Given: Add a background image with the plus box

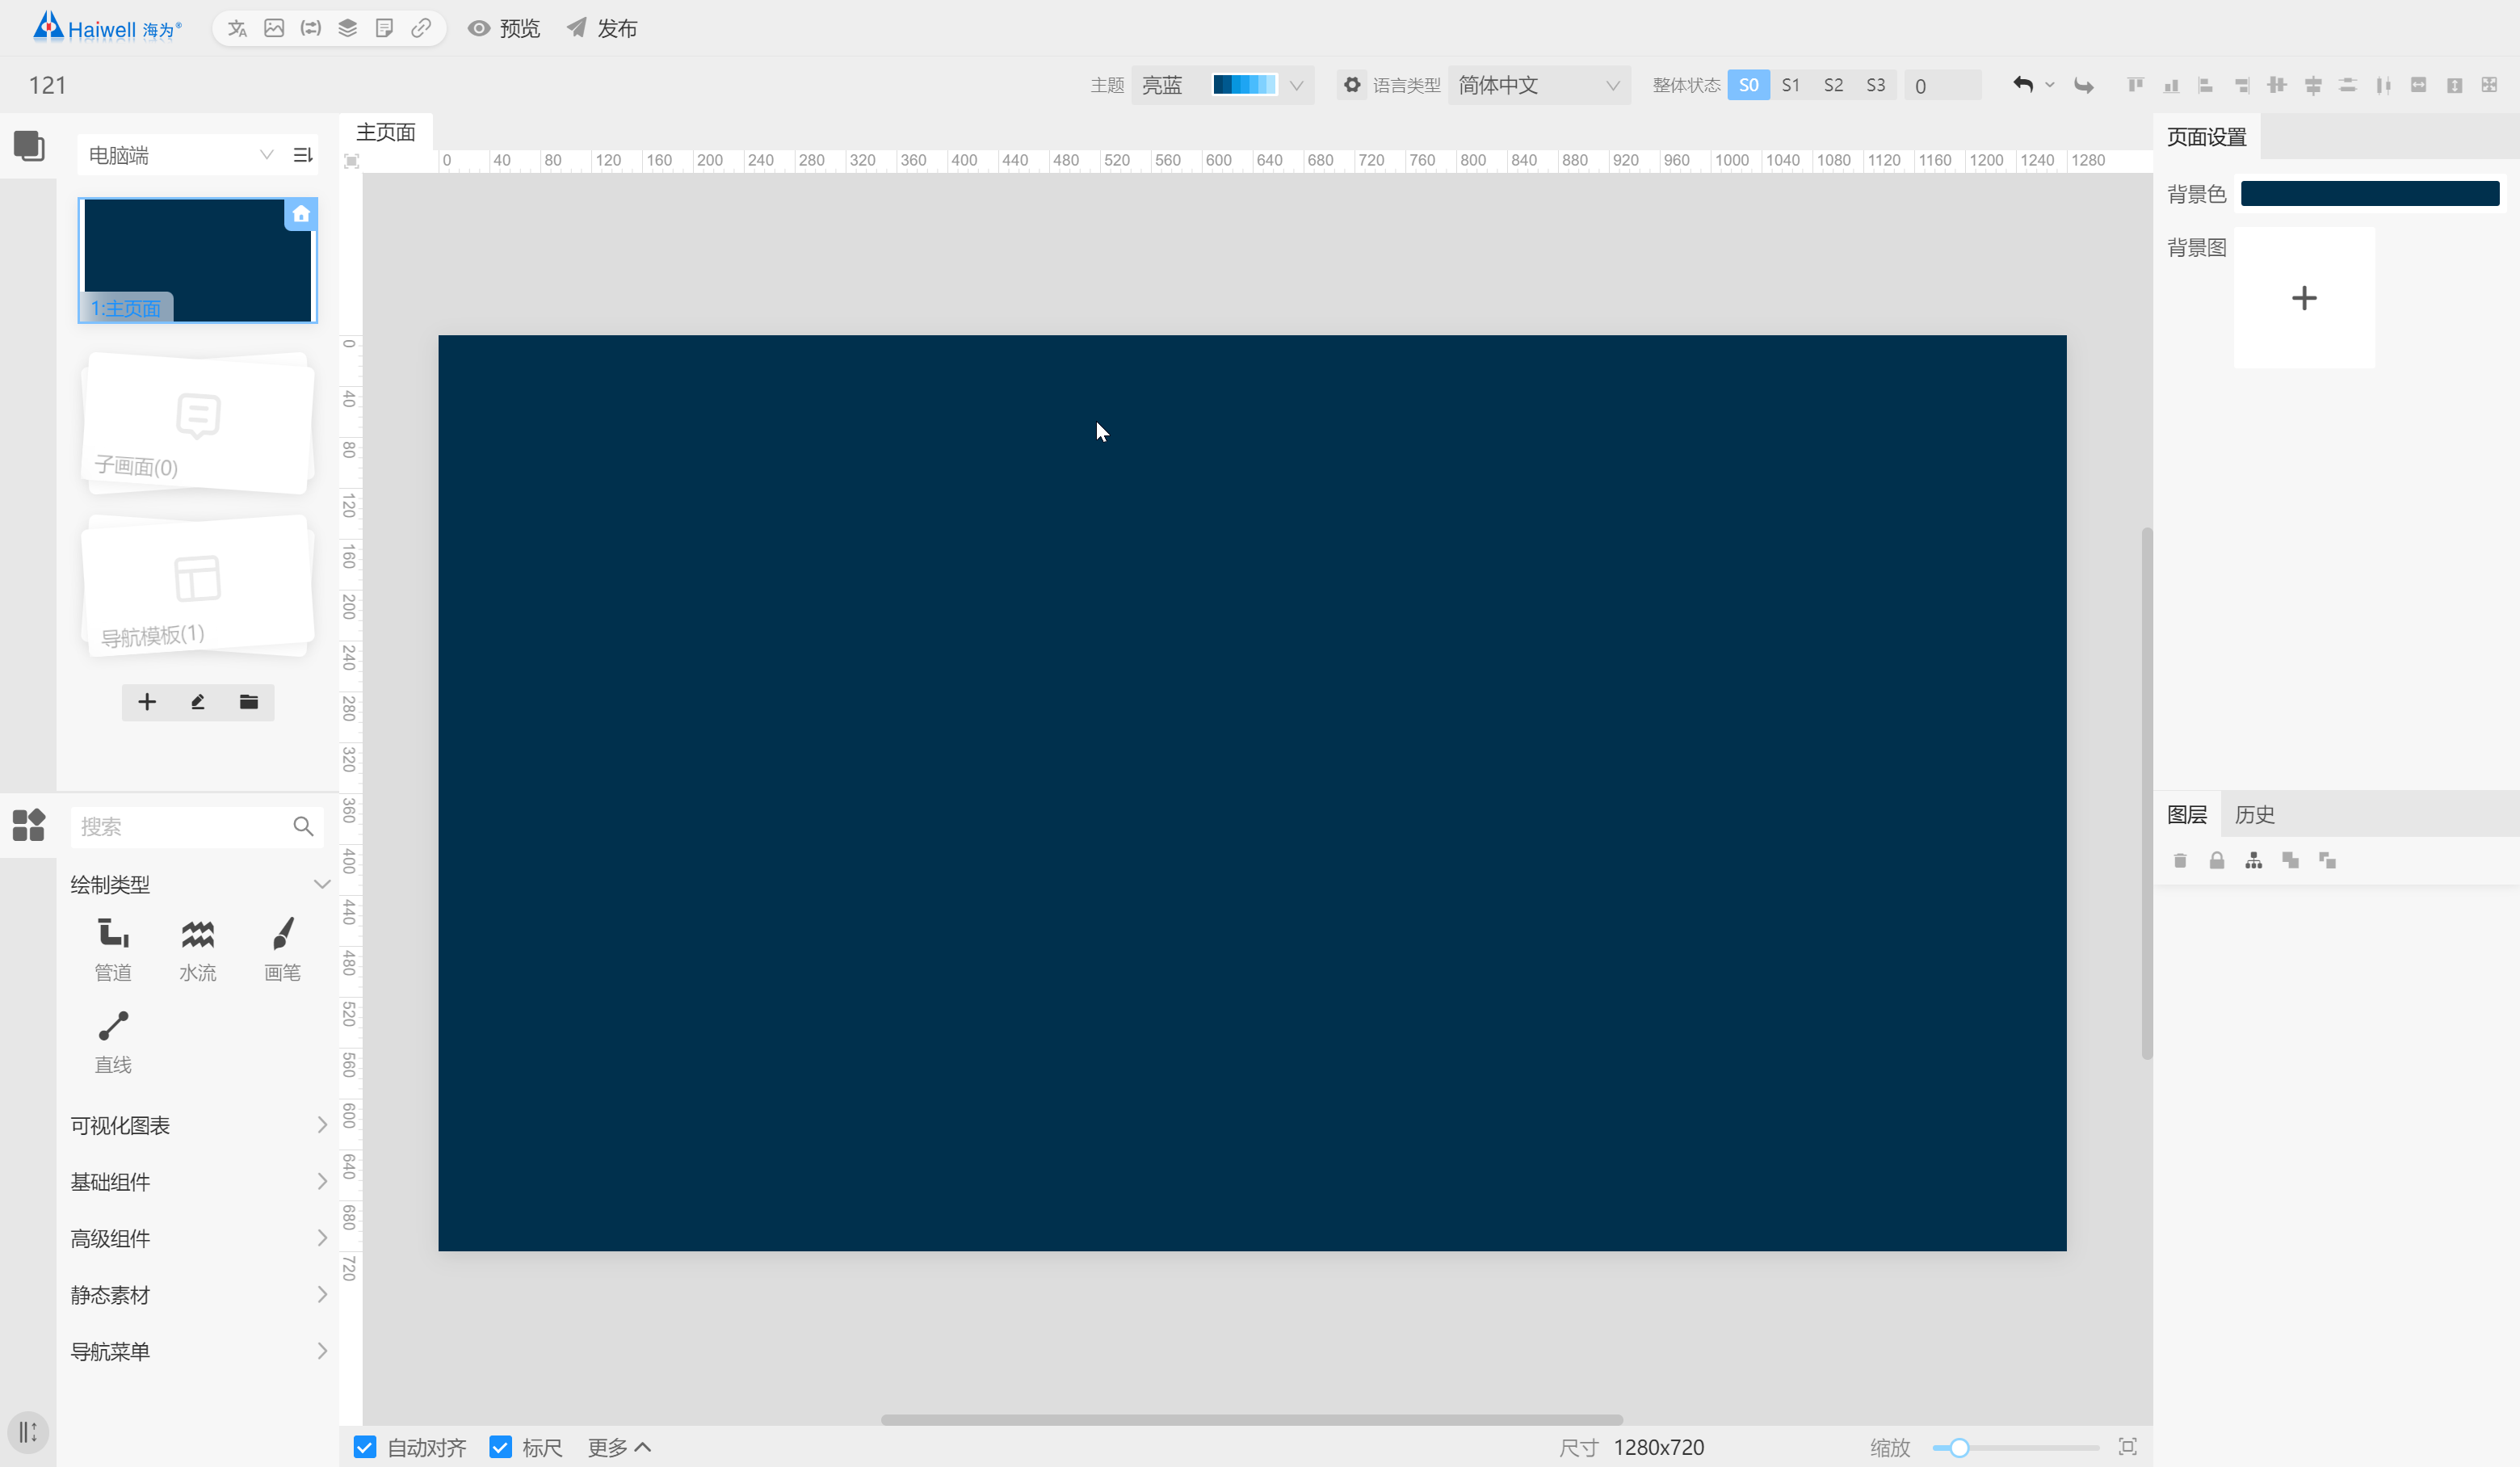Looking at the screenshot, I should coord(2304,297).
